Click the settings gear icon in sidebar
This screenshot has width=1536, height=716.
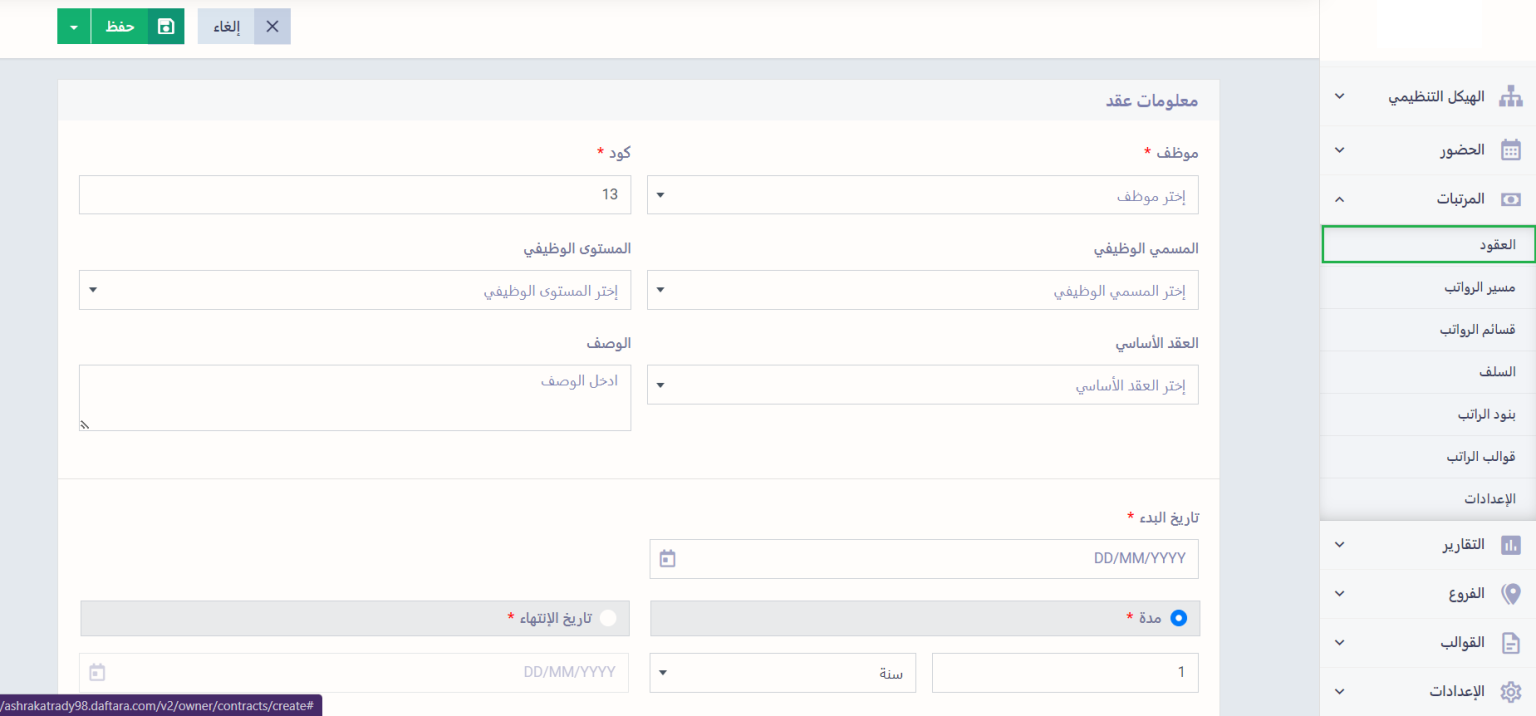1511,692
